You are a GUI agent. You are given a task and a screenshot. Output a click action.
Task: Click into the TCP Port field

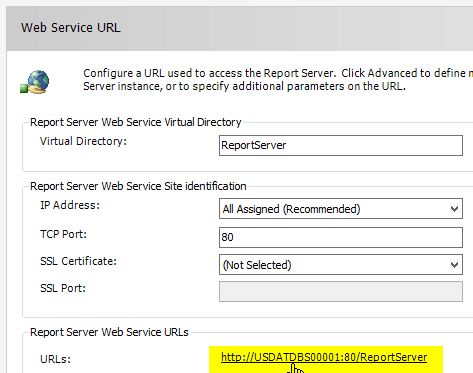click(341, 237)
